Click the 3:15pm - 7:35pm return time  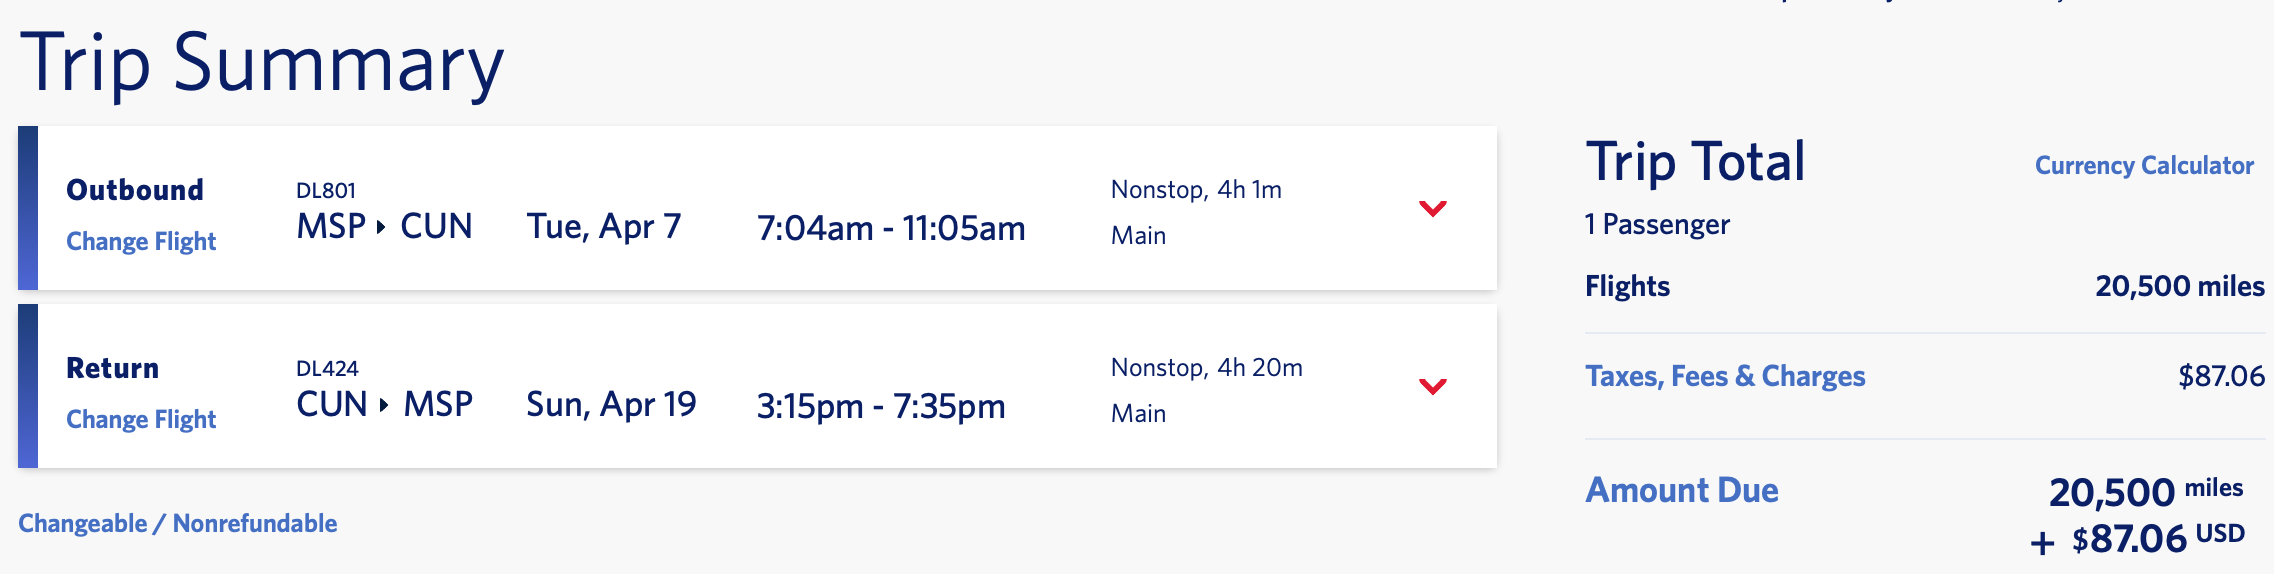(x=881, y=407)
